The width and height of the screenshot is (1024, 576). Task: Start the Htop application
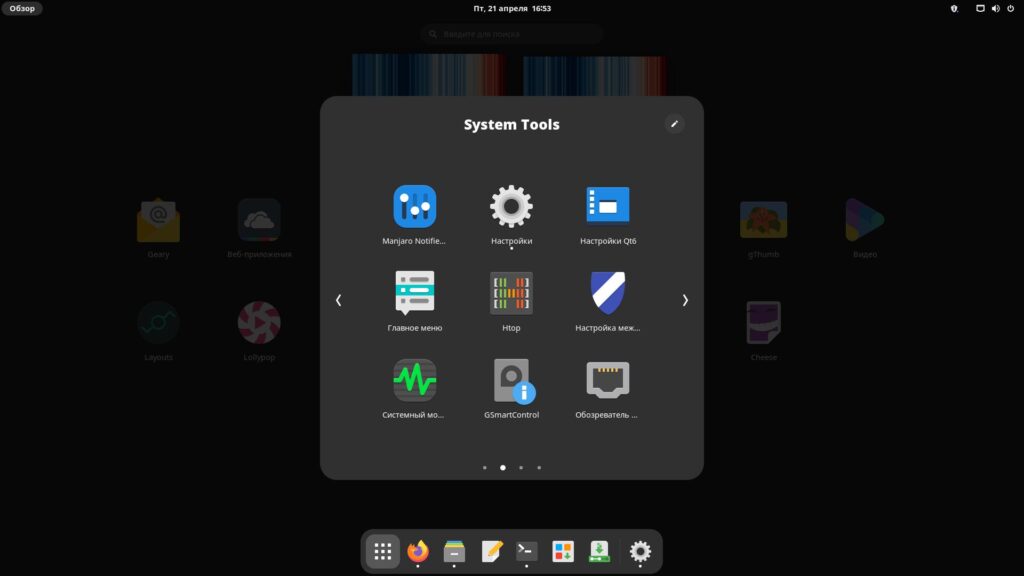pyautogui.click(x=511, y=294)
